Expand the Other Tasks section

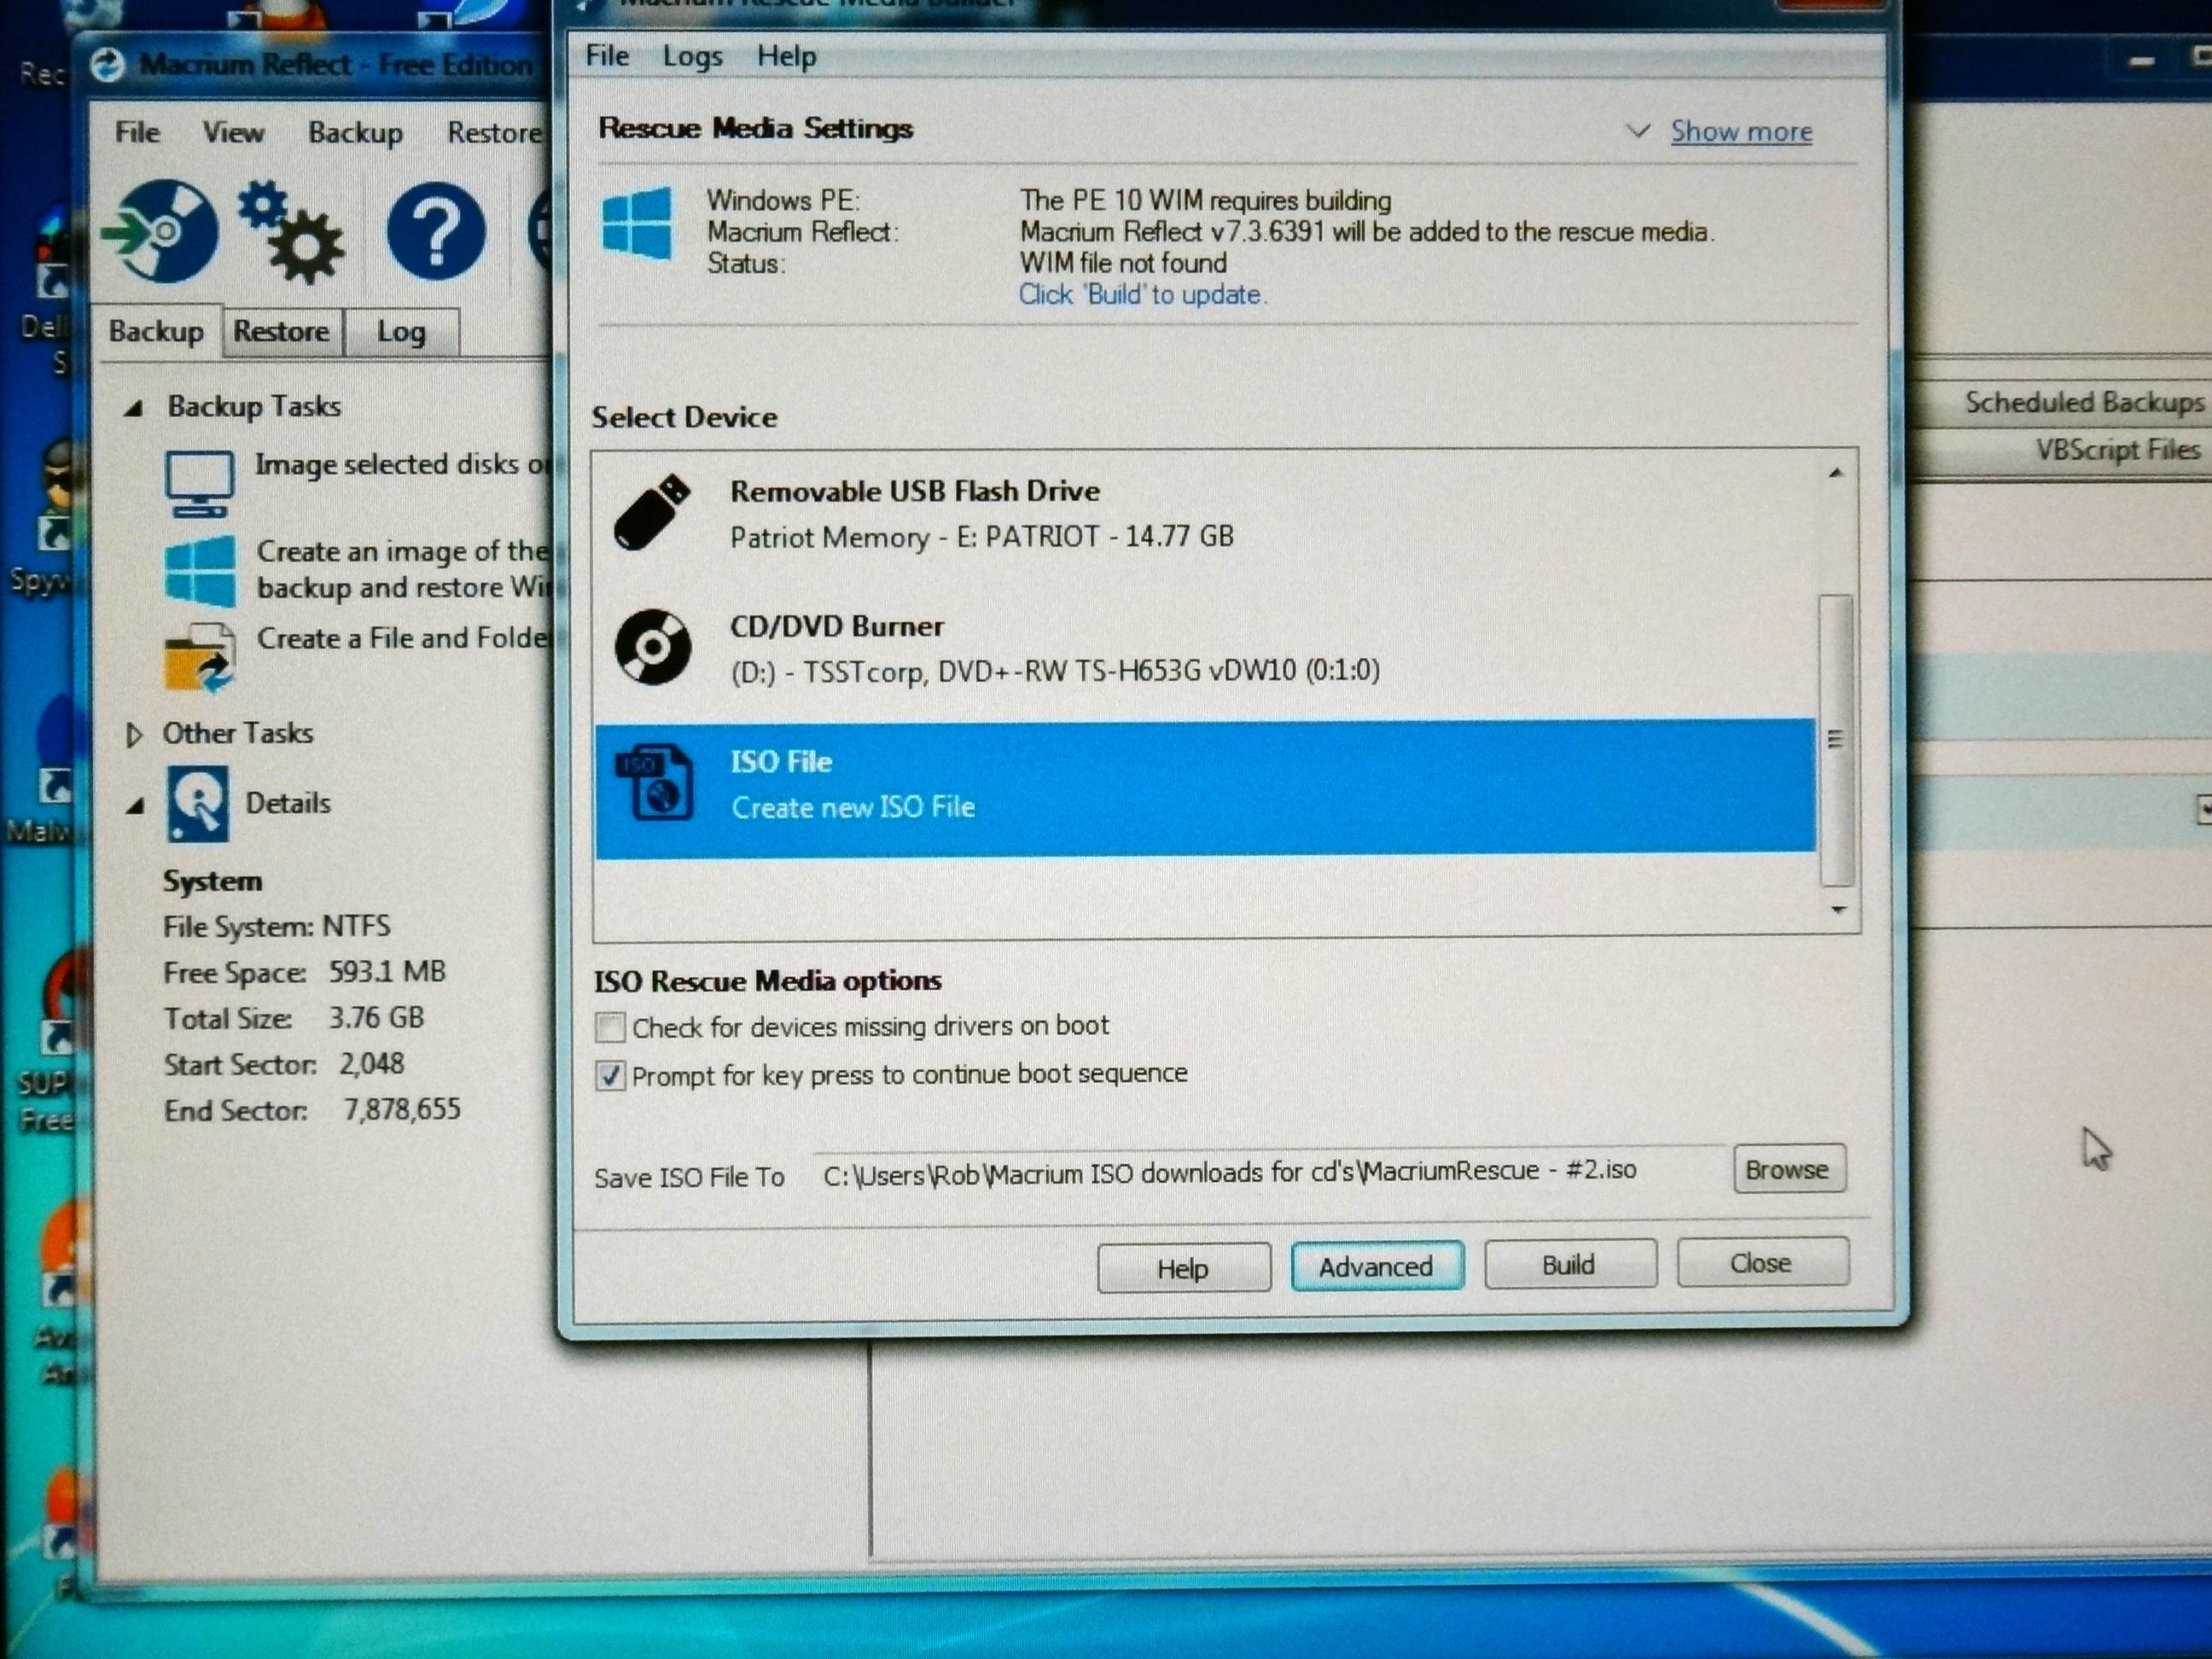coord(133,735)
